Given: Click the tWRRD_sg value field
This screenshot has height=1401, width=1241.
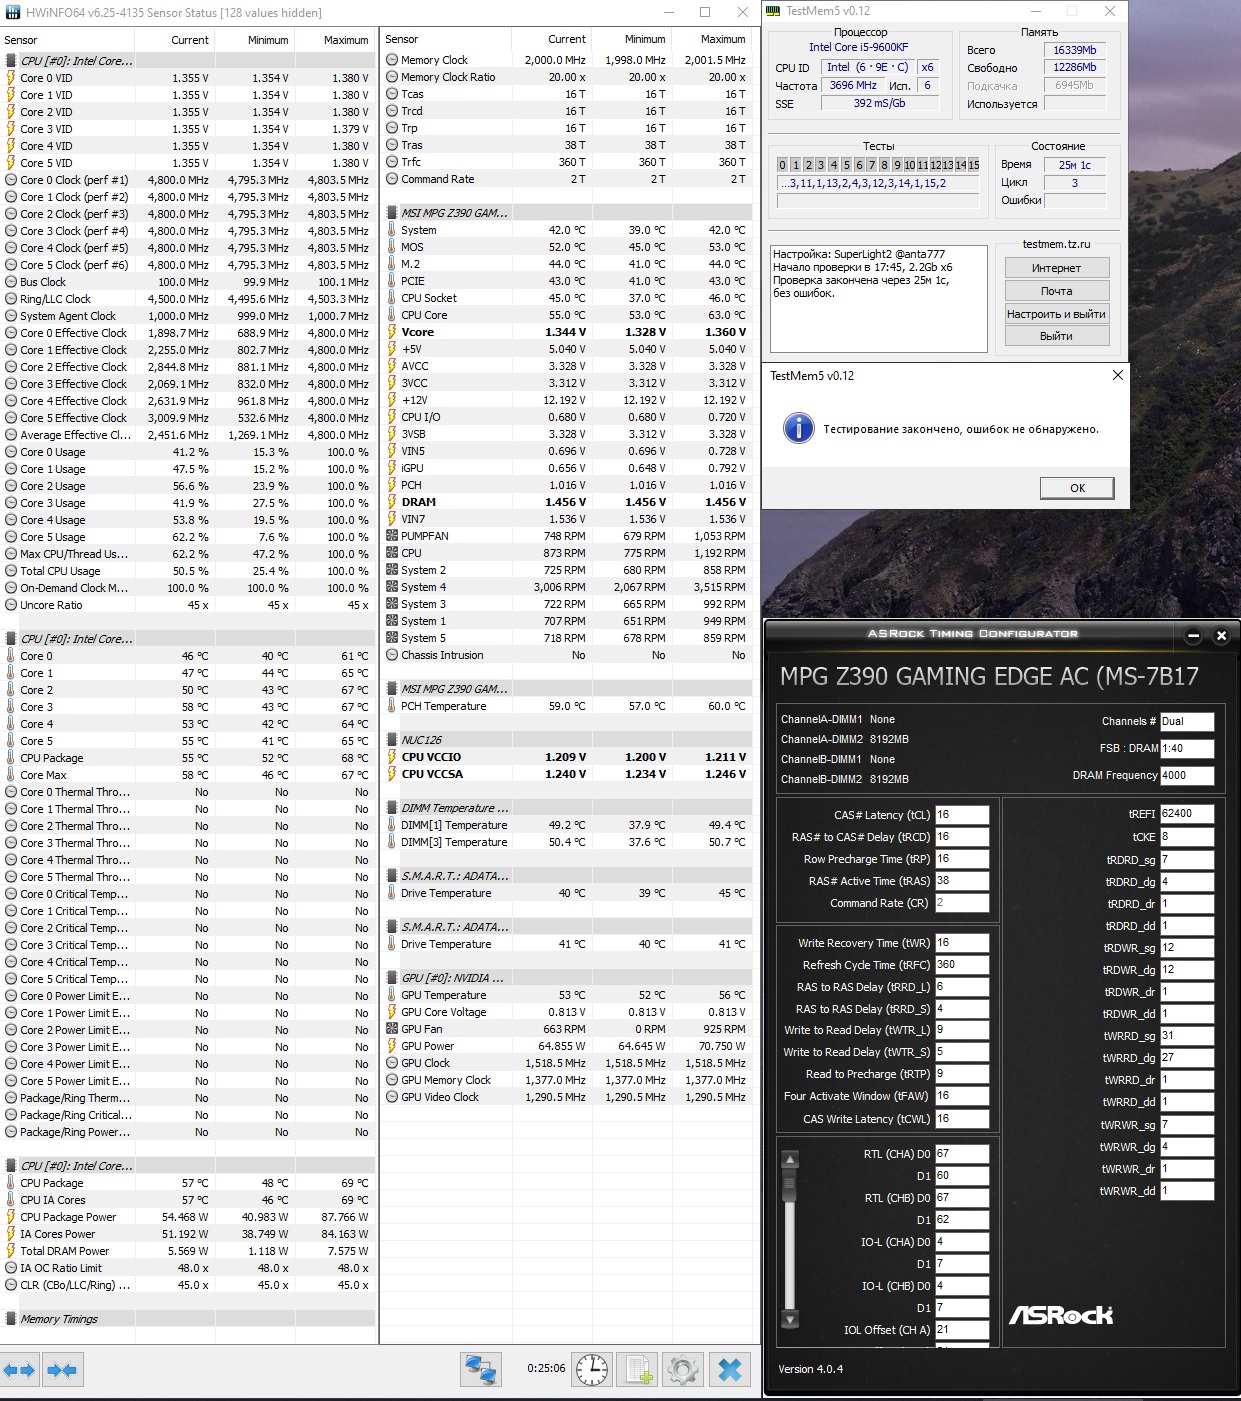Looking at the screenshot, I should pyautogui.click(x=1187, y=1036).
